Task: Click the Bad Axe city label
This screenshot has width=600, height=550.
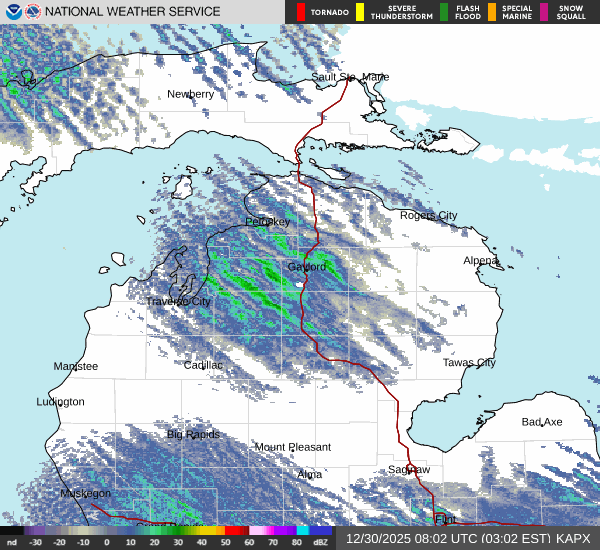Action: [542, 422]
